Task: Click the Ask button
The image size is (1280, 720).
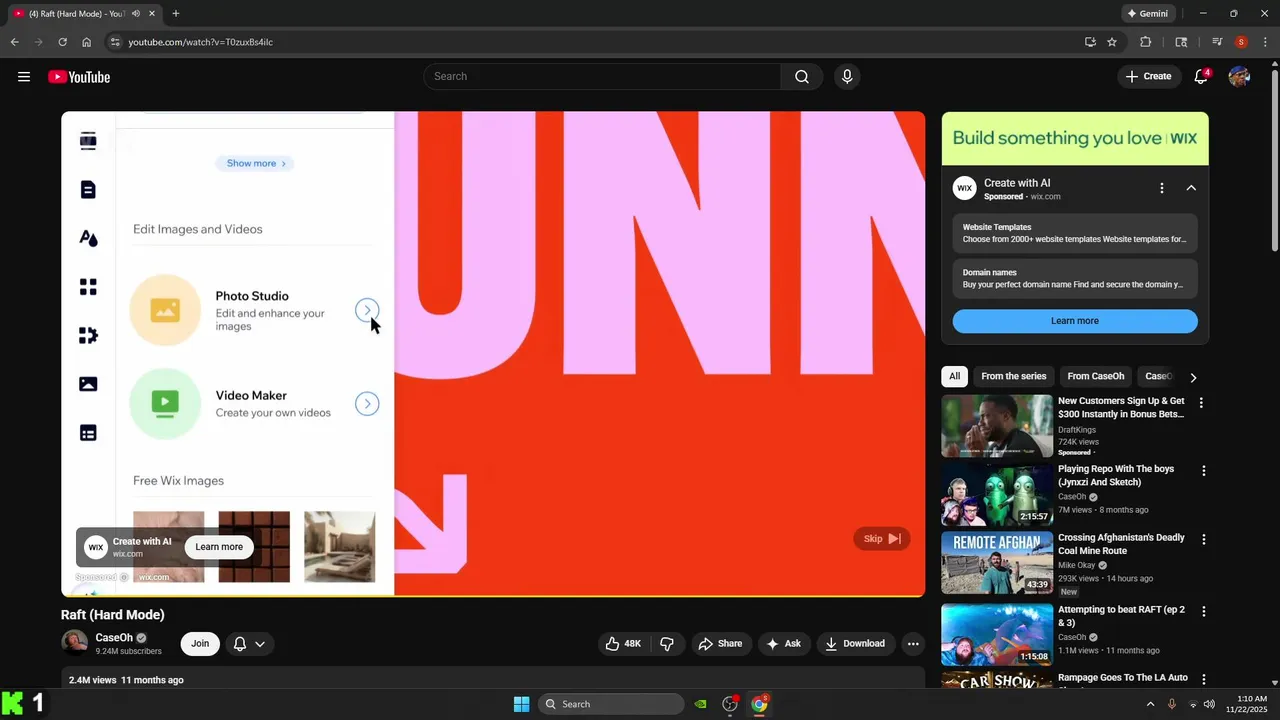Action: [x=783, y=644]
